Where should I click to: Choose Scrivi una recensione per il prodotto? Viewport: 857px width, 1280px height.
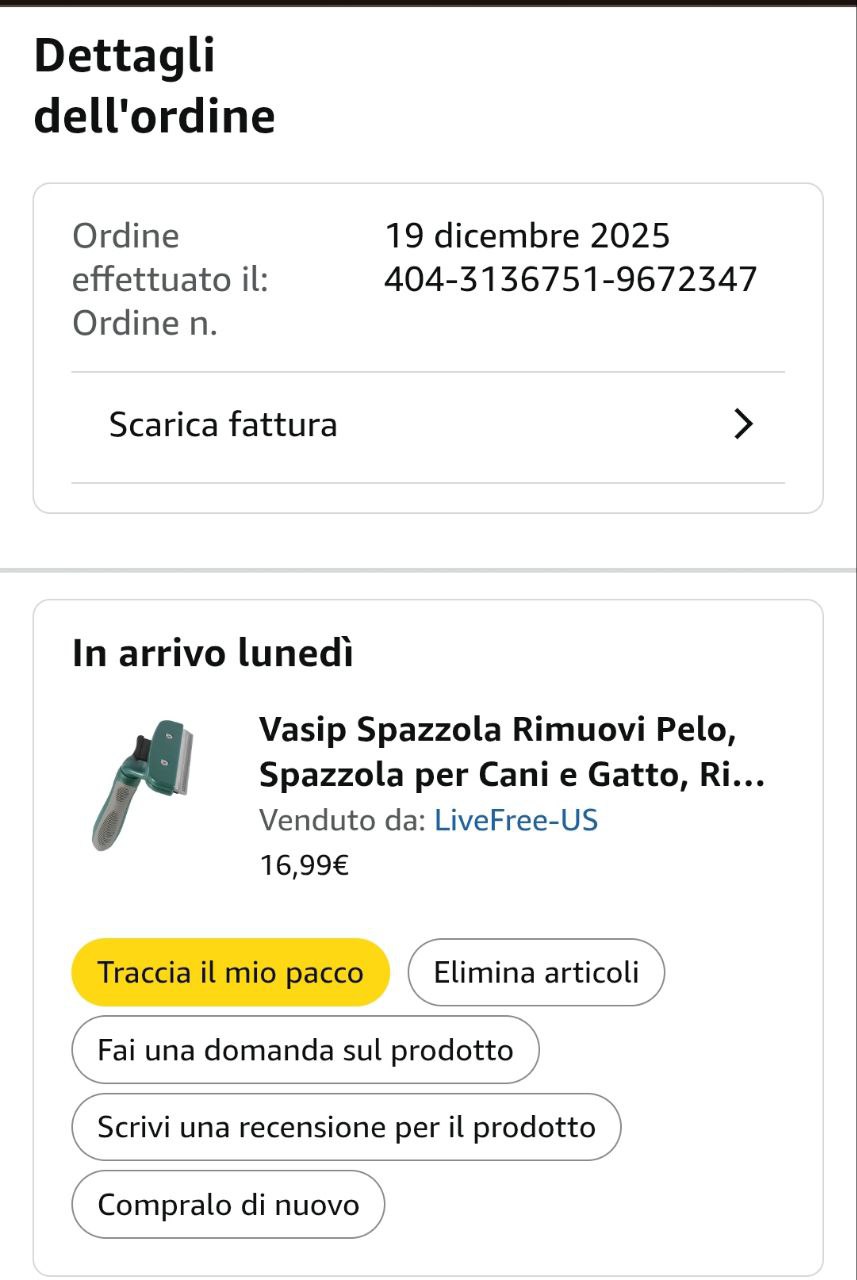click(346, 1127)
